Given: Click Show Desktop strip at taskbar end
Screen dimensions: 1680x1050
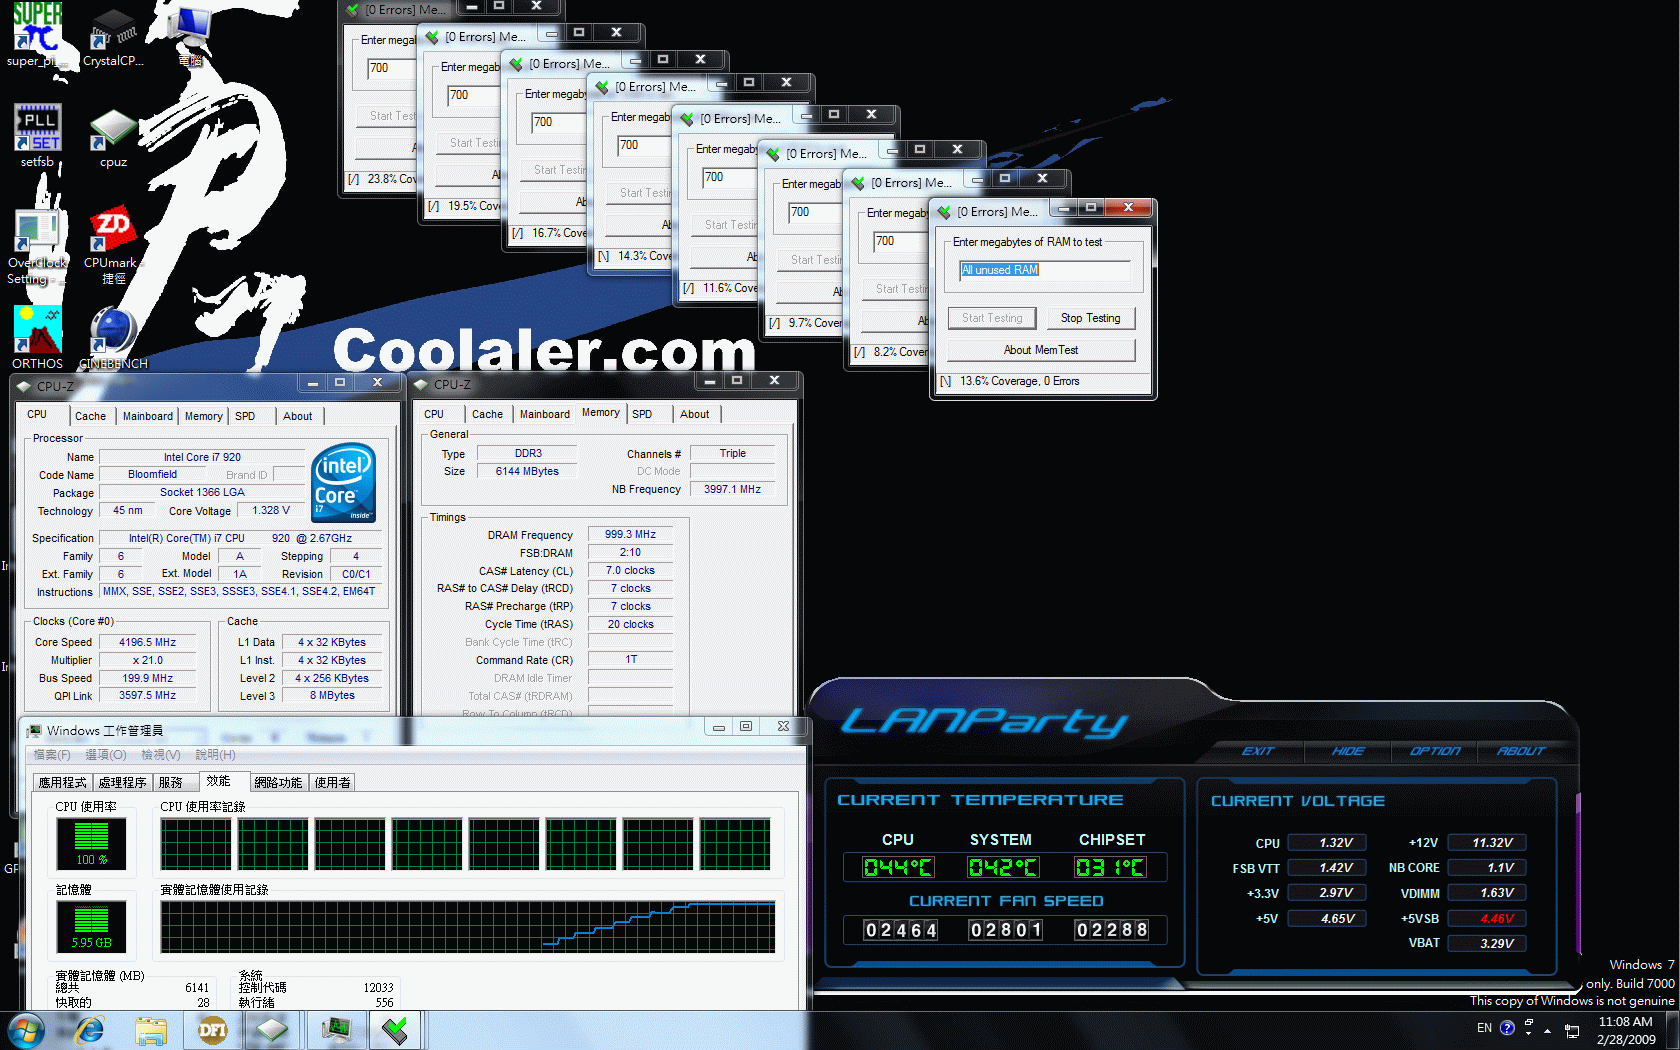Looking at the screenshot, I should click(1673, 1030).
